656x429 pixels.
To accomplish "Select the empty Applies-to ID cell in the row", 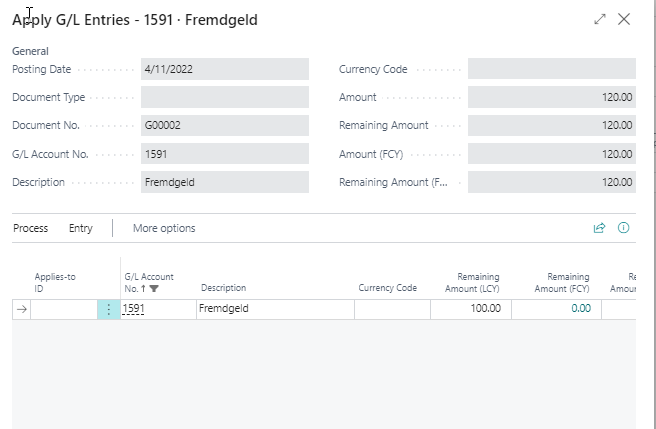I will click(64, 309).
